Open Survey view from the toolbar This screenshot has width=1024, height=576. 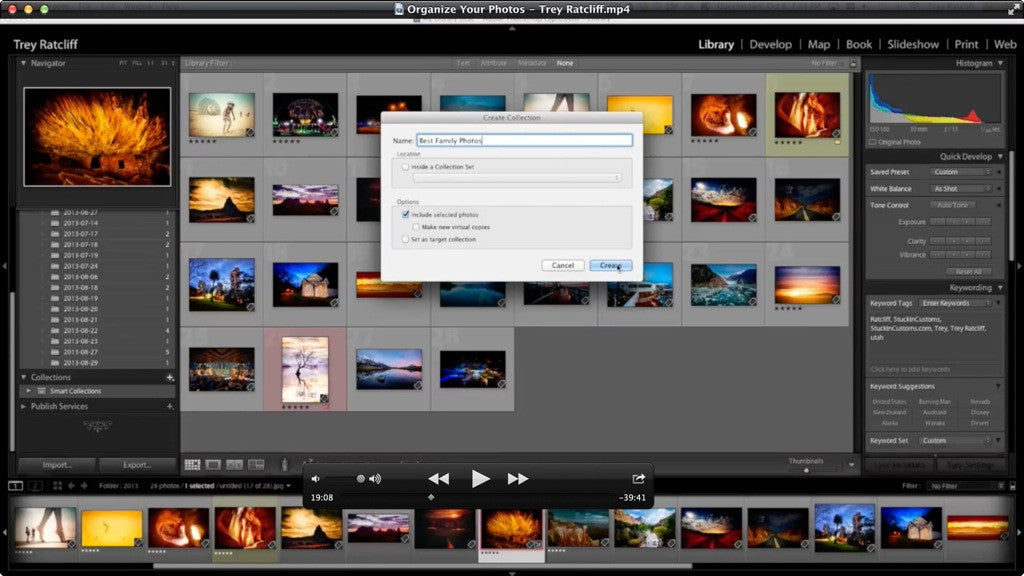pos(256,465)
